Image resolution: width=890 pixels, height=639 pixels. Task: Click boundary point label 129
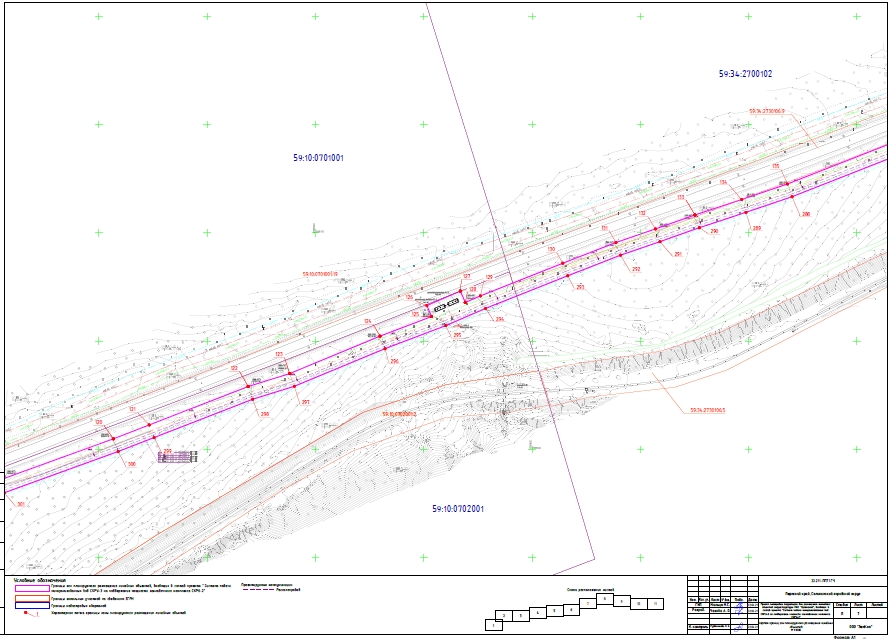coord(489,278)
